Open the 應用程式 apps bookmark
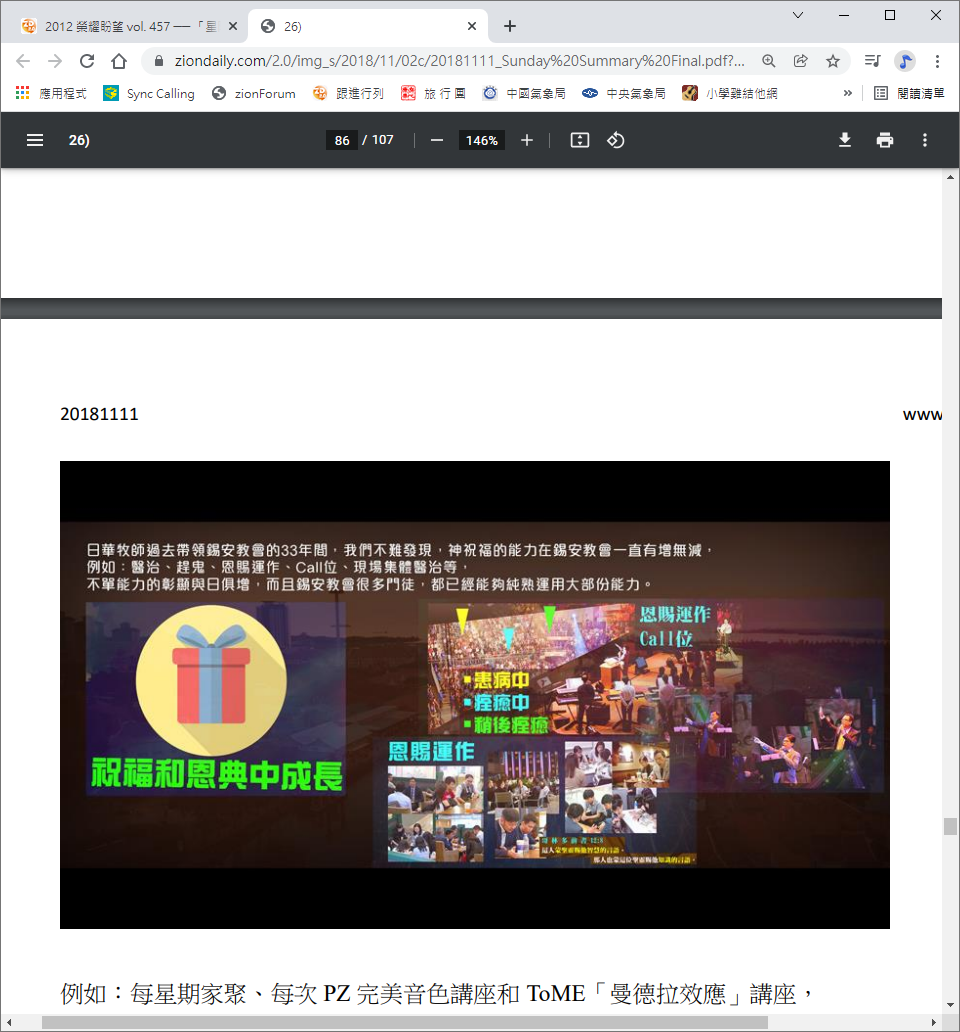Screen dimensions: 960x1032 tap(51, 93)
